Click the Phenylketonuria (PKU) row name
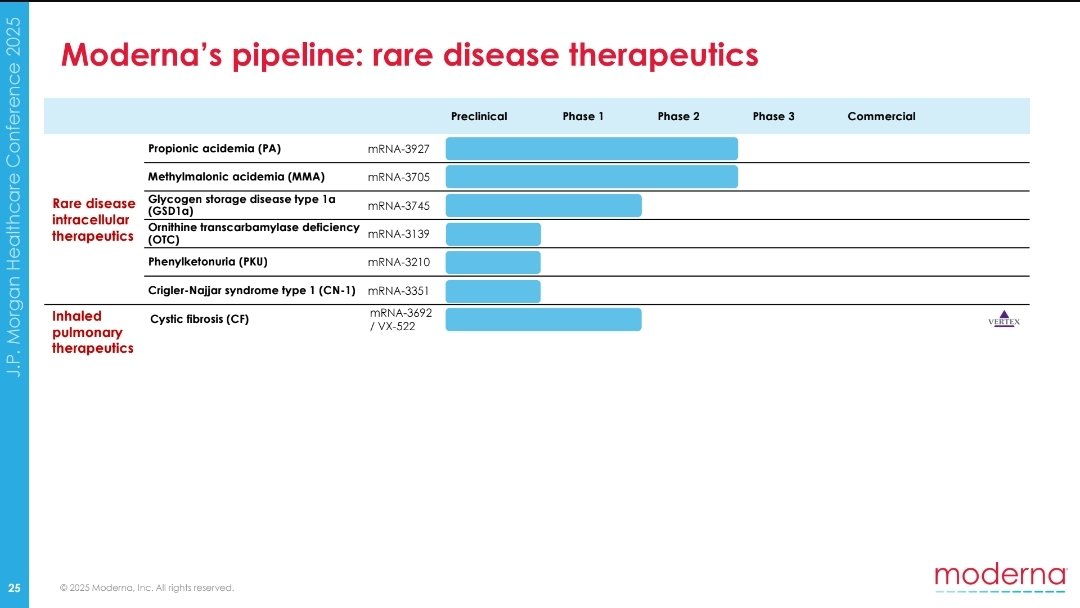Viewport: 1080px width, 608px height. click(x=207, y=262)
